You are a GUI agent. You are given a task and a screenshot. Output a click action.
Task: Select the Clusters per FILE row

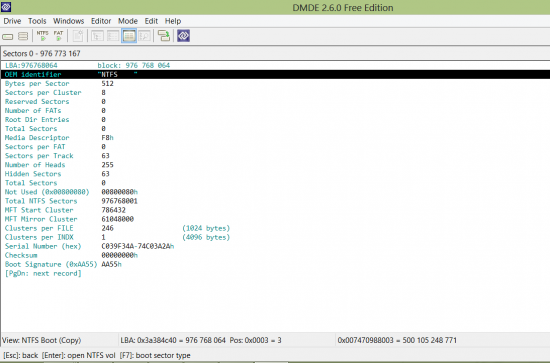pyautogui.click(x=275, y=228)
